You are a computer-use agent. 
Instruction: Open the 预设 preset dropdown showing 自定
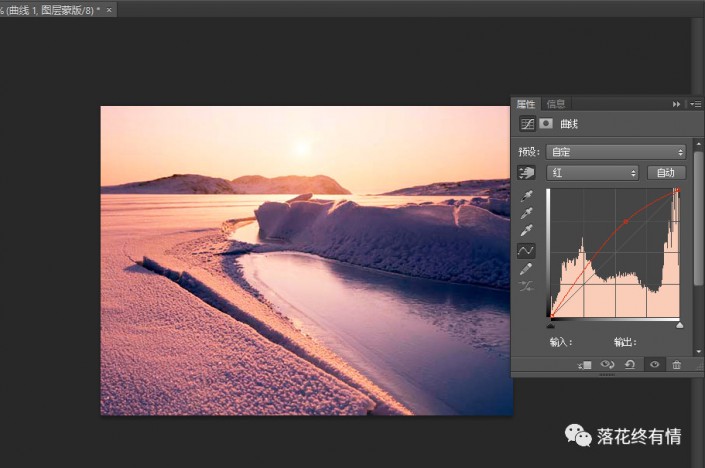click(616, 152)
